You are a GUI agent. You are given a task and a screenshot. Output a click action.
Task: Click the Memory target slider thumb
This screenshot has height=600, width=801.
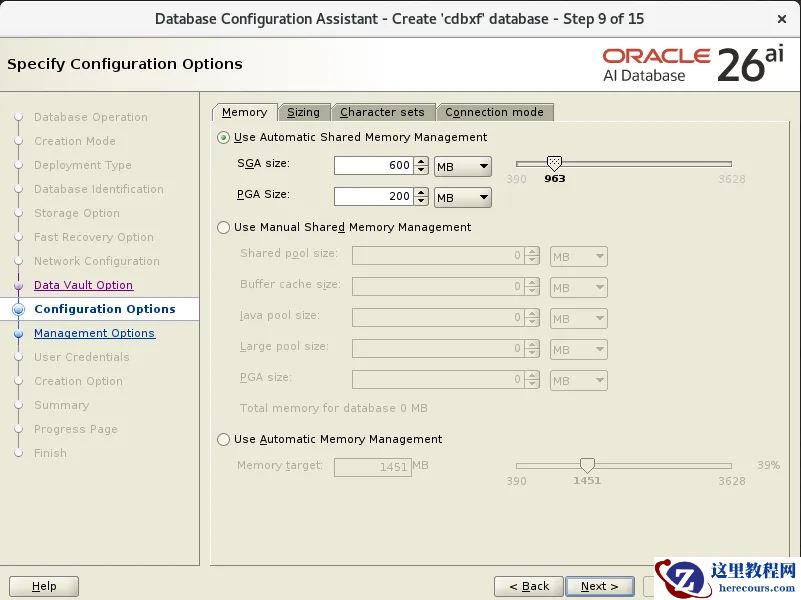click(587, 465)
